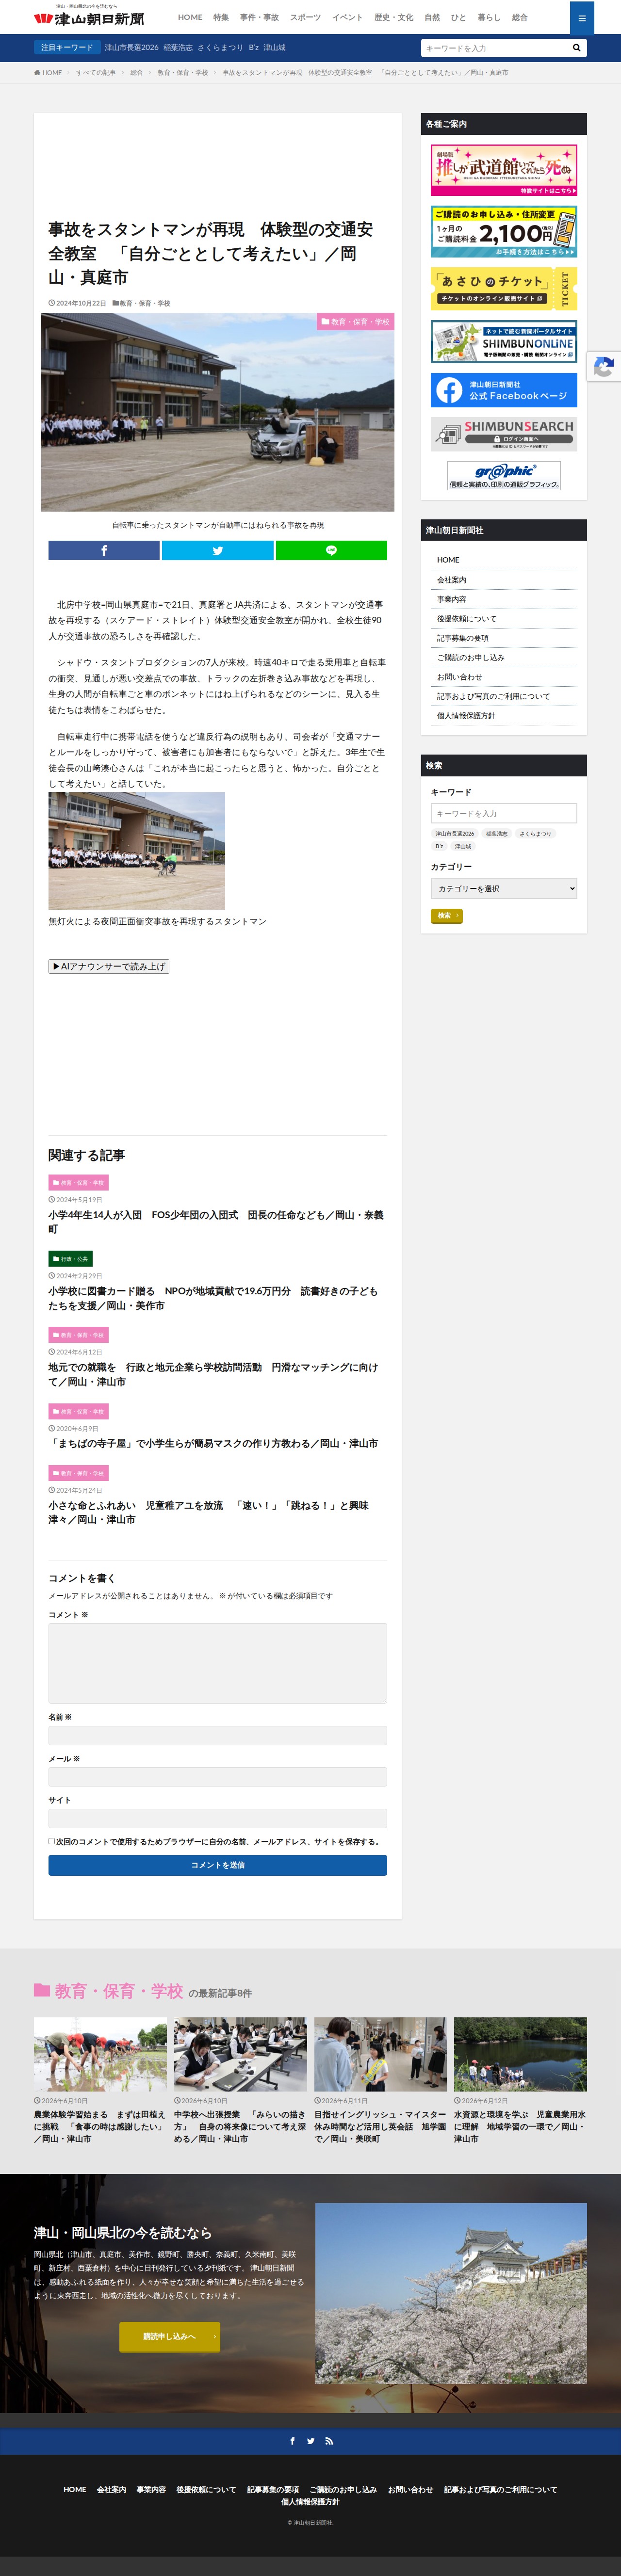Open the footer Facebook icon
The height and width of the screenshot is (2576, 621).
coord(292,2441)
